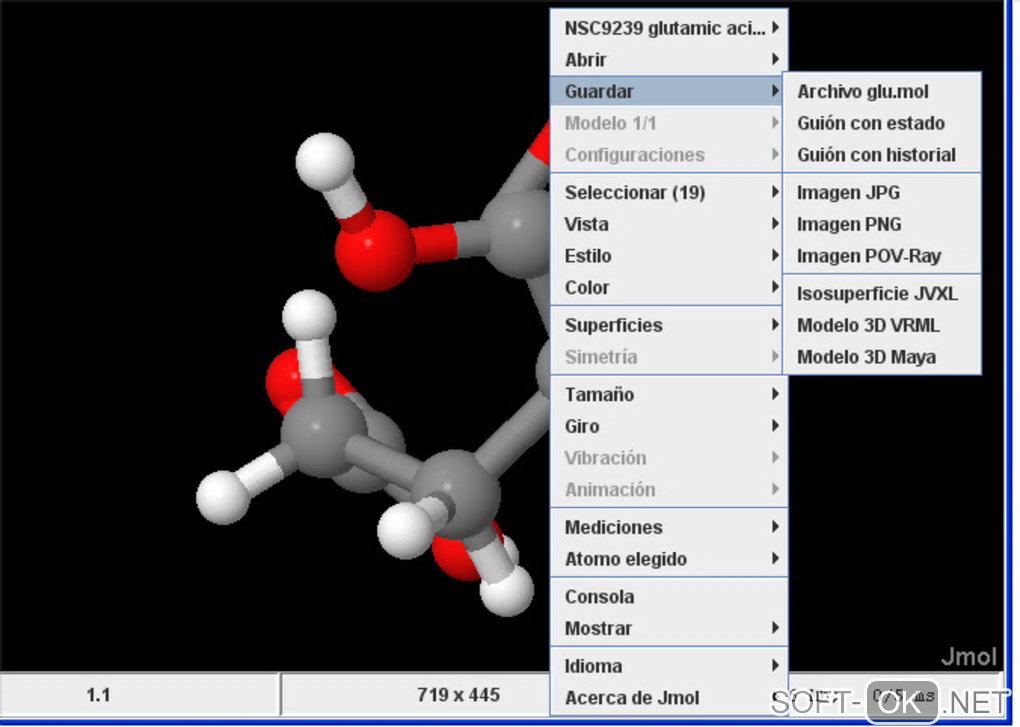Screen dimensions: 1020x727
Task: Save Isosuperficie JVXL
Action: tap(882, 294)
